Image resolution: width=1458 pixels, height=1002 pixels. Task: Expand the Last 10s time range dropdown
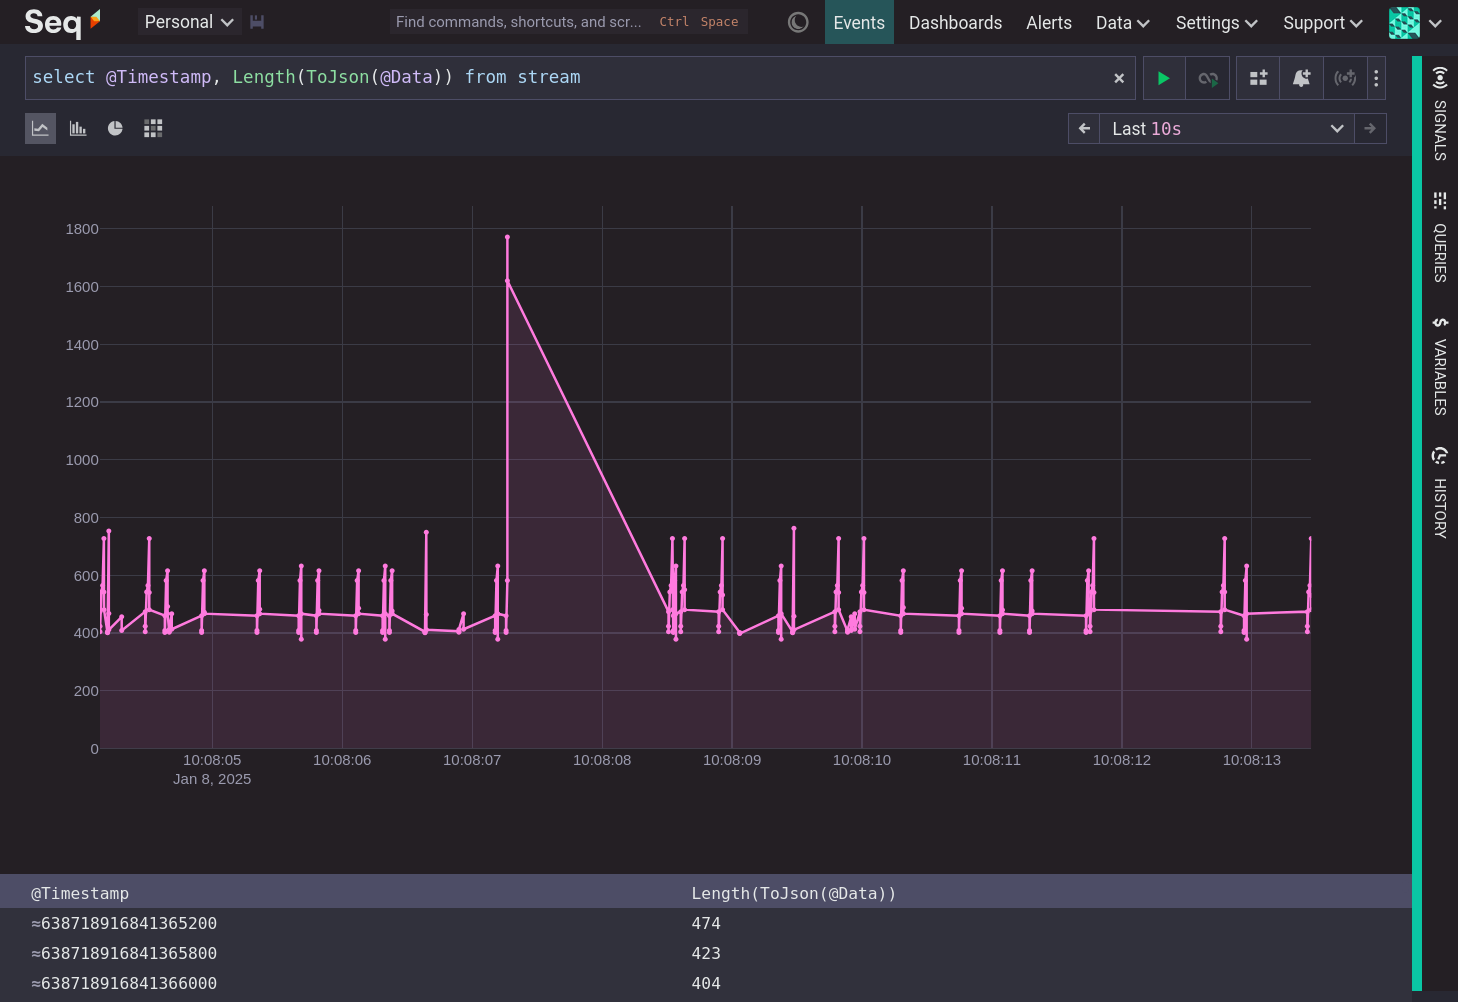[1226, 129]
